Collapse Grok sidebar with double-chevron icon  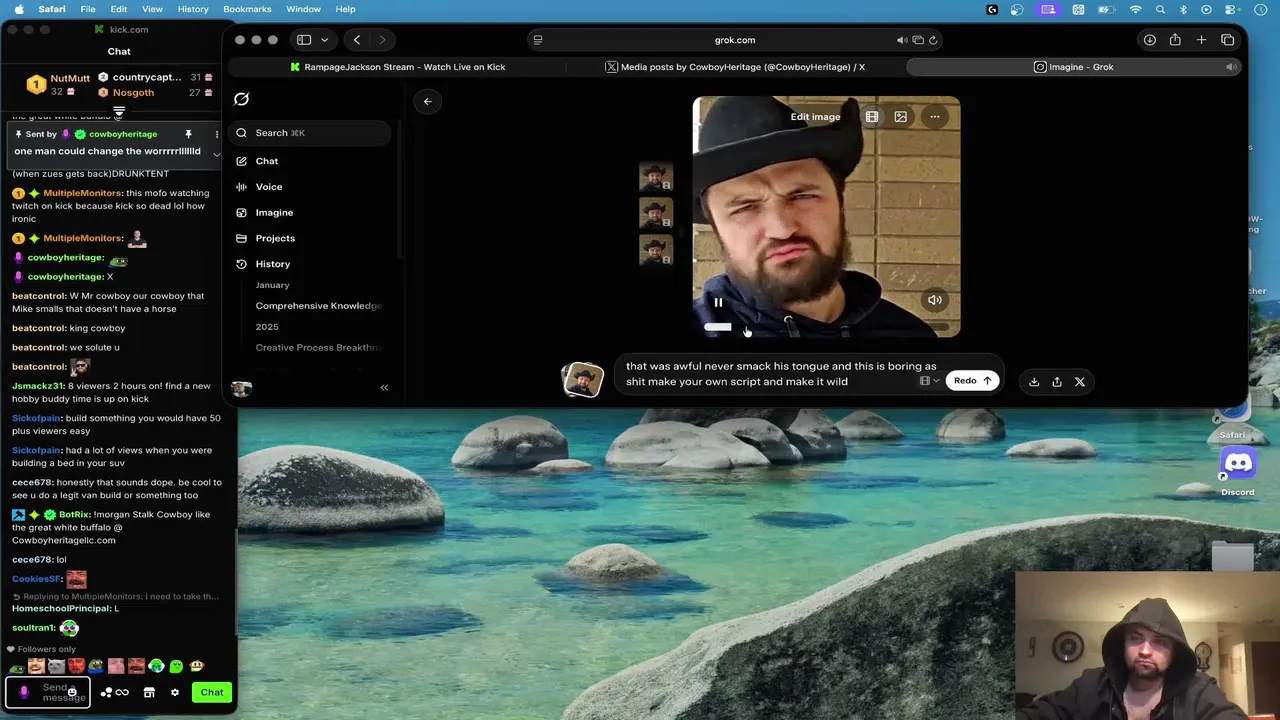tap(384, 387)
